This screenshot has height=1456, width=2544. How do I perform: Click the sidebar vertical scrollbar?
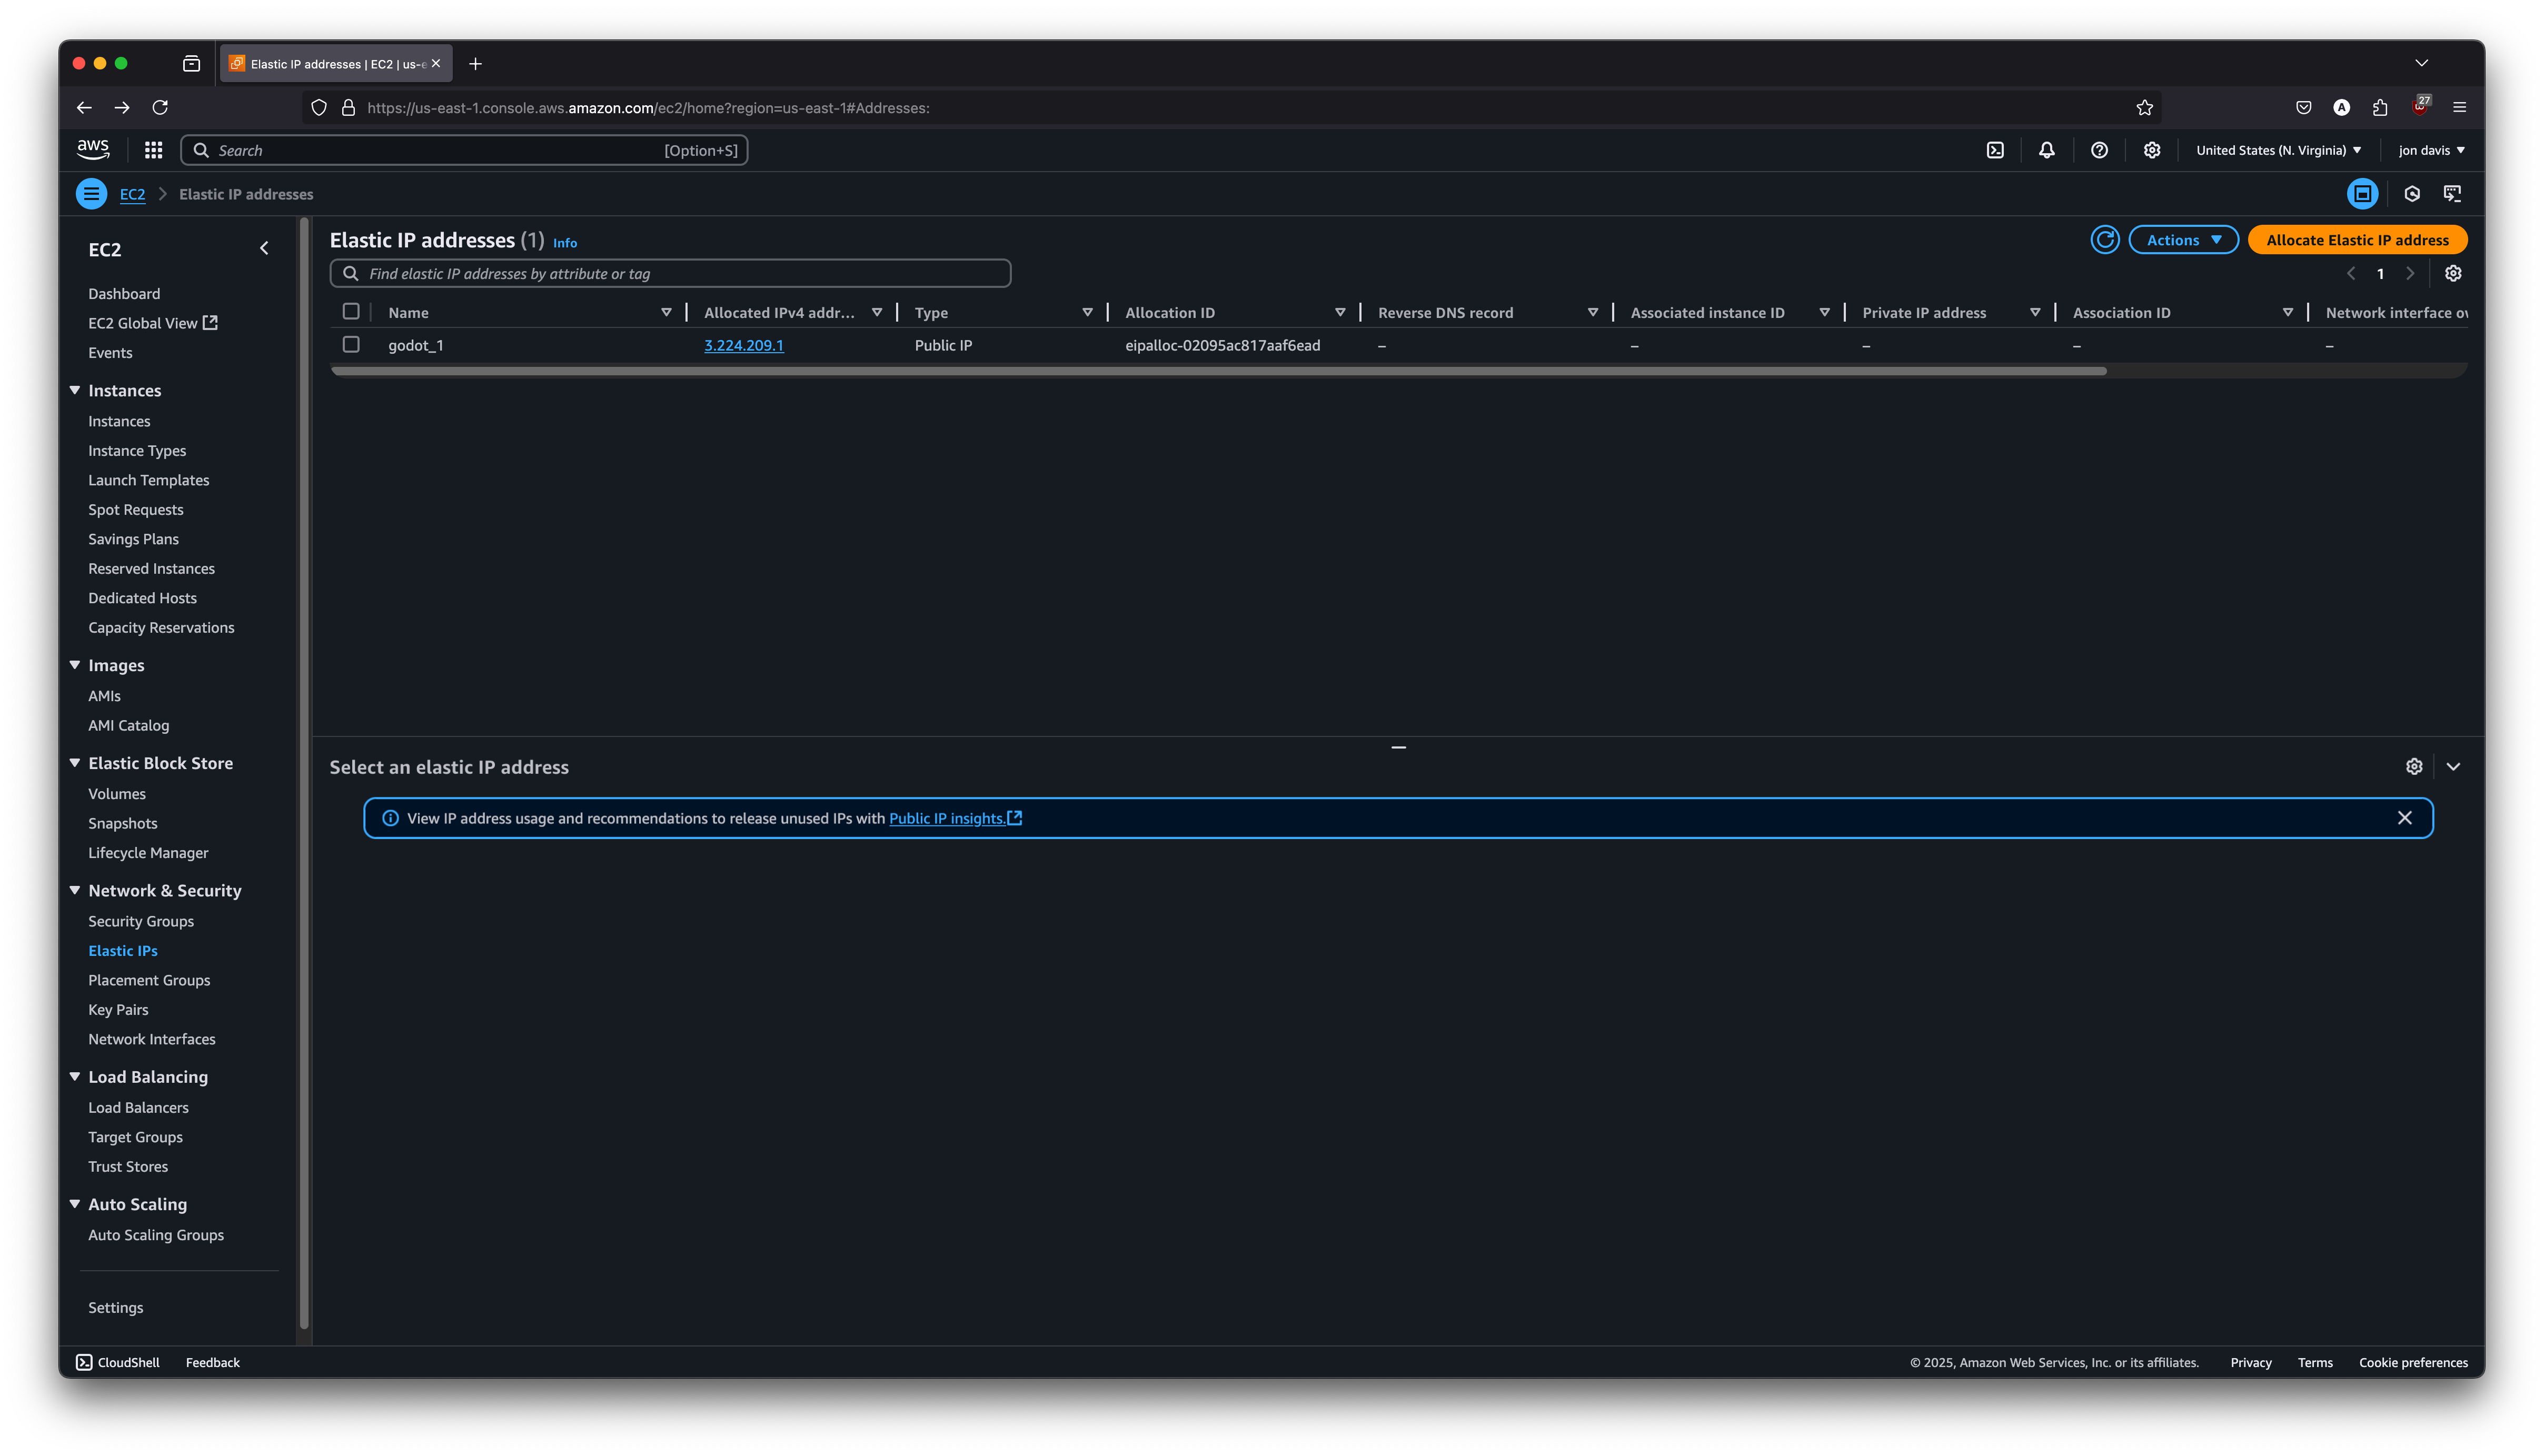[x=303, y=774]
